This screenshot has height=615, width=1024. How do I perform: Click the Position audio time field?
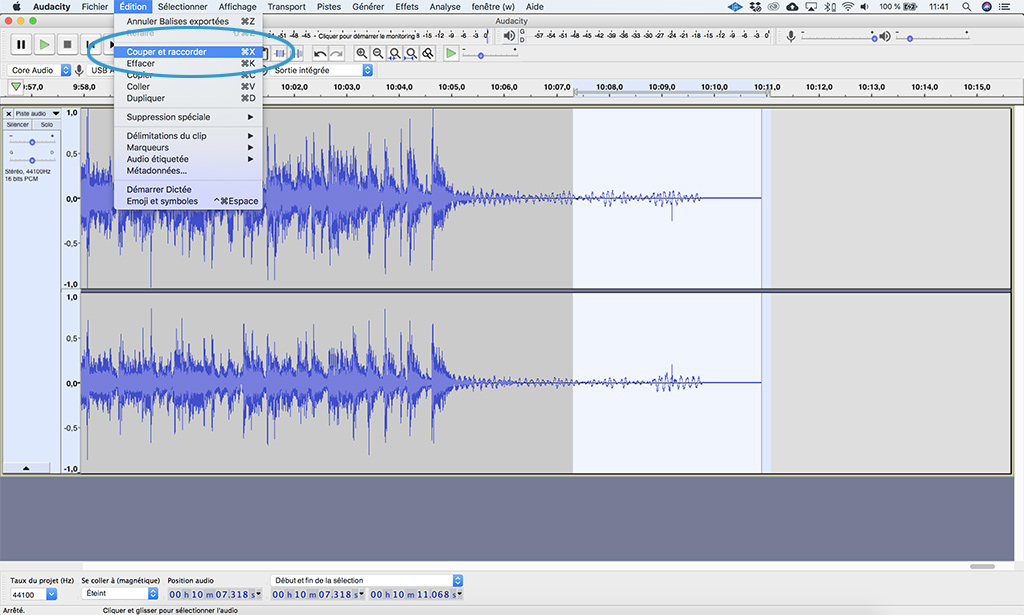[215, 594]
